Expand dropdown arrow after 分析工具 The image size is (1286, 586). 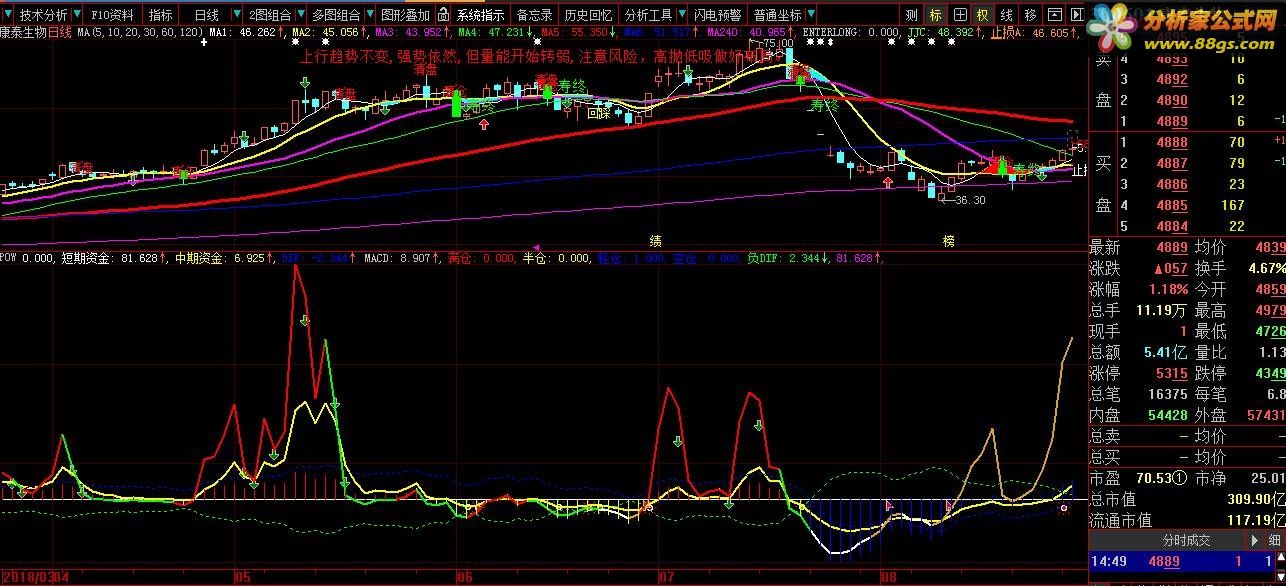681,15
